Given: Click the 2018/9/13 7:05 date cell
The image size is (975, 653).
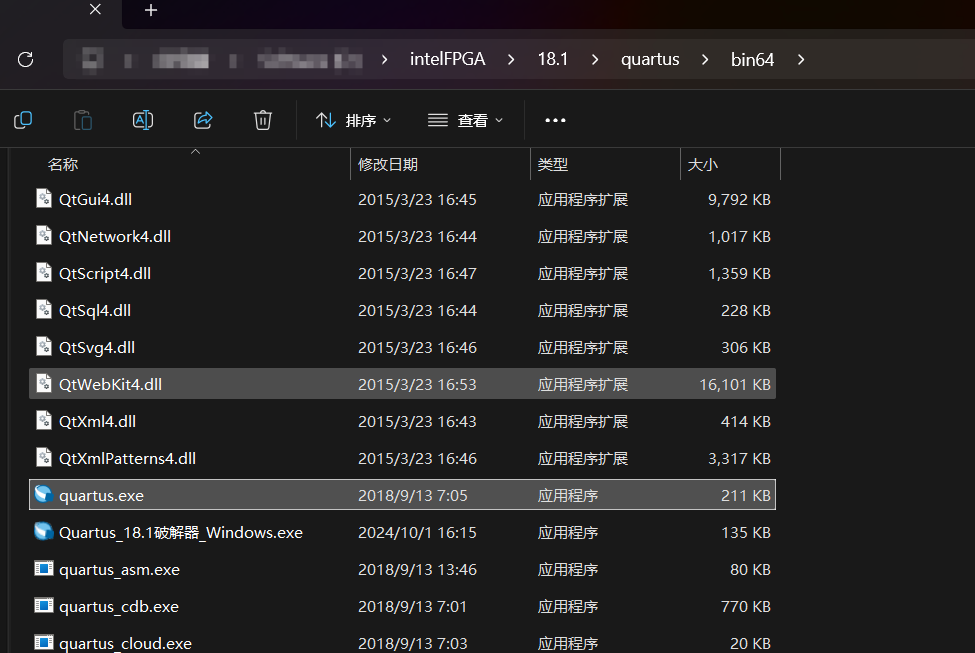Looking at the screenshot, I should coord(412,496).
